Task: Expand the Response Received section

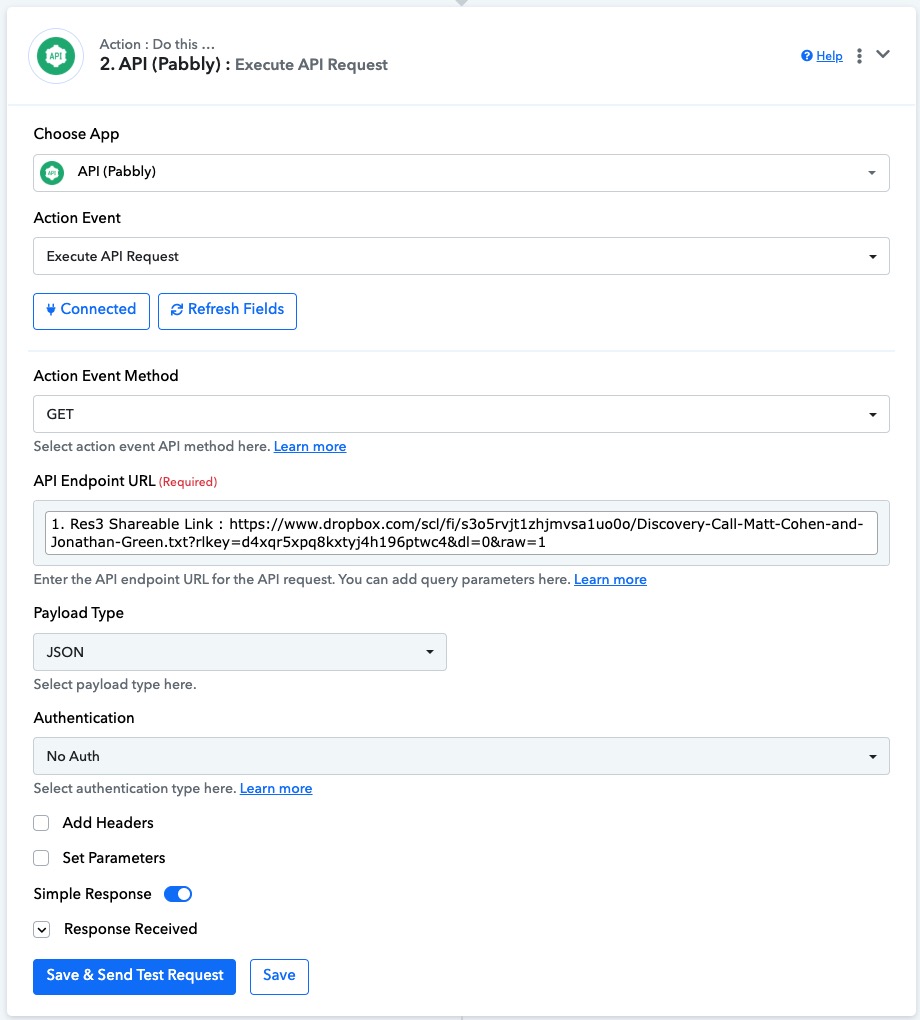Action: pyautogui.click(x=42, y=930)
